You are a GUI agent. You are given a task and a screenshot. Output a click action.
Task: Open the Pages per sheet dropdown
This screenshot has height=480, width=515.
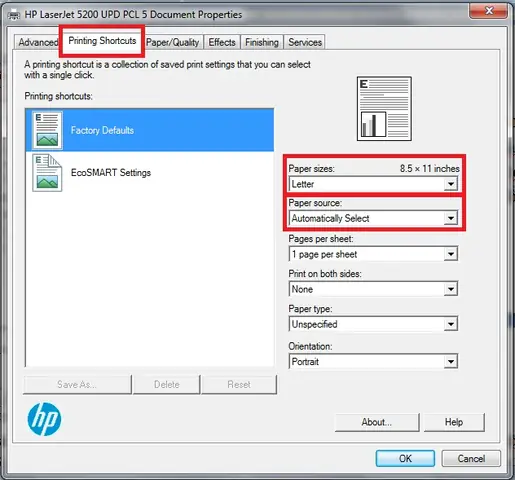click(x=450, y=254)
